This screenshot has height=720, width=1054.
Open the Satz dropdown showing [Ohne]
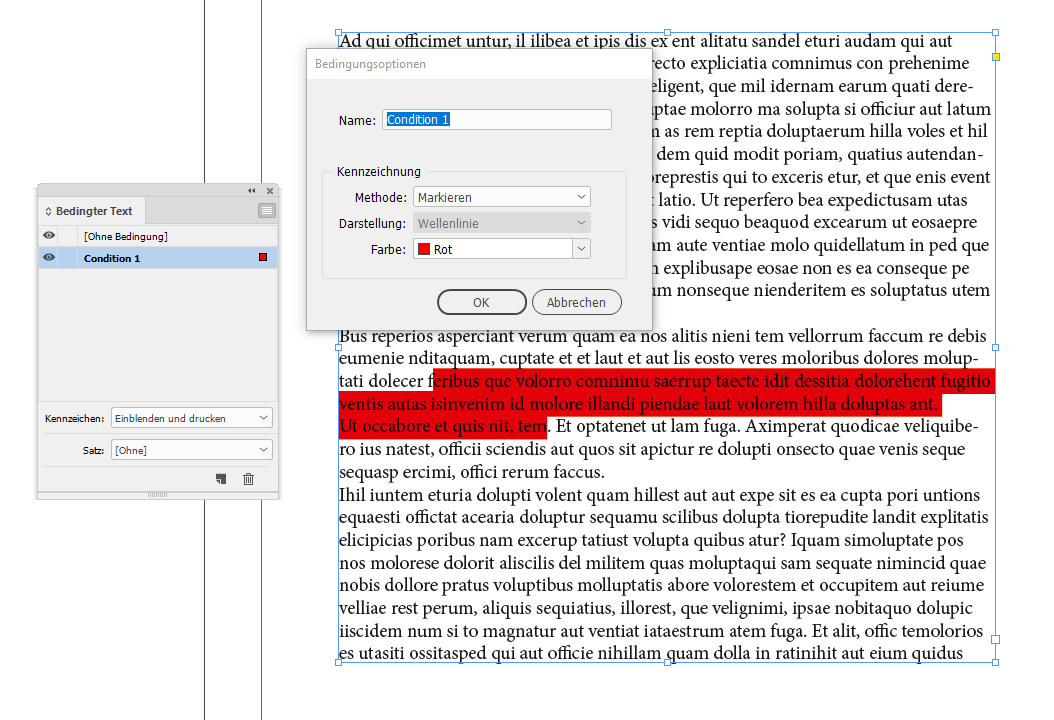(190, 450)
